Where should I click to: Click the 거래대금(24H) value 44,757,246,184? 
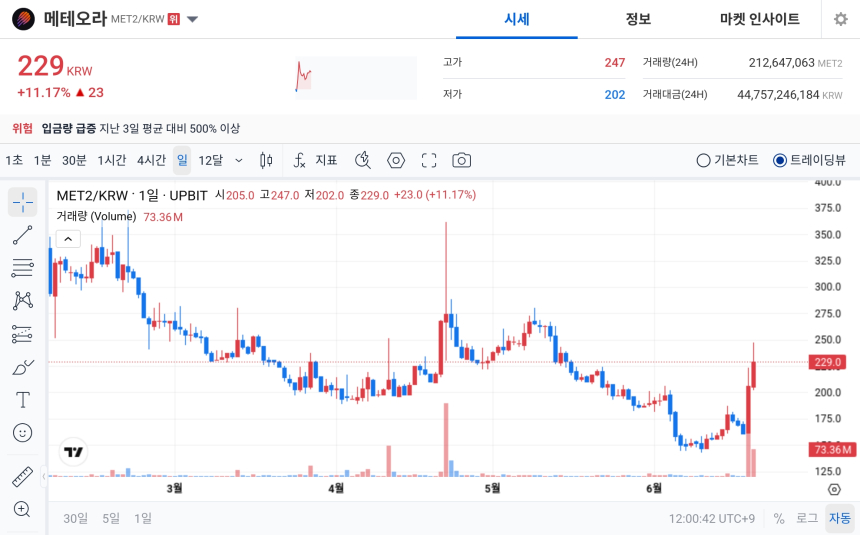tap(778, 95)
